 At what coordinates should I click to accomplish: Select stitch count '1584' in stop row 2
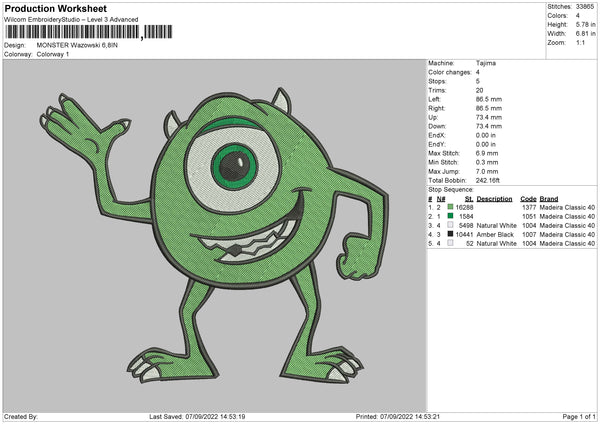pos(466,217)
